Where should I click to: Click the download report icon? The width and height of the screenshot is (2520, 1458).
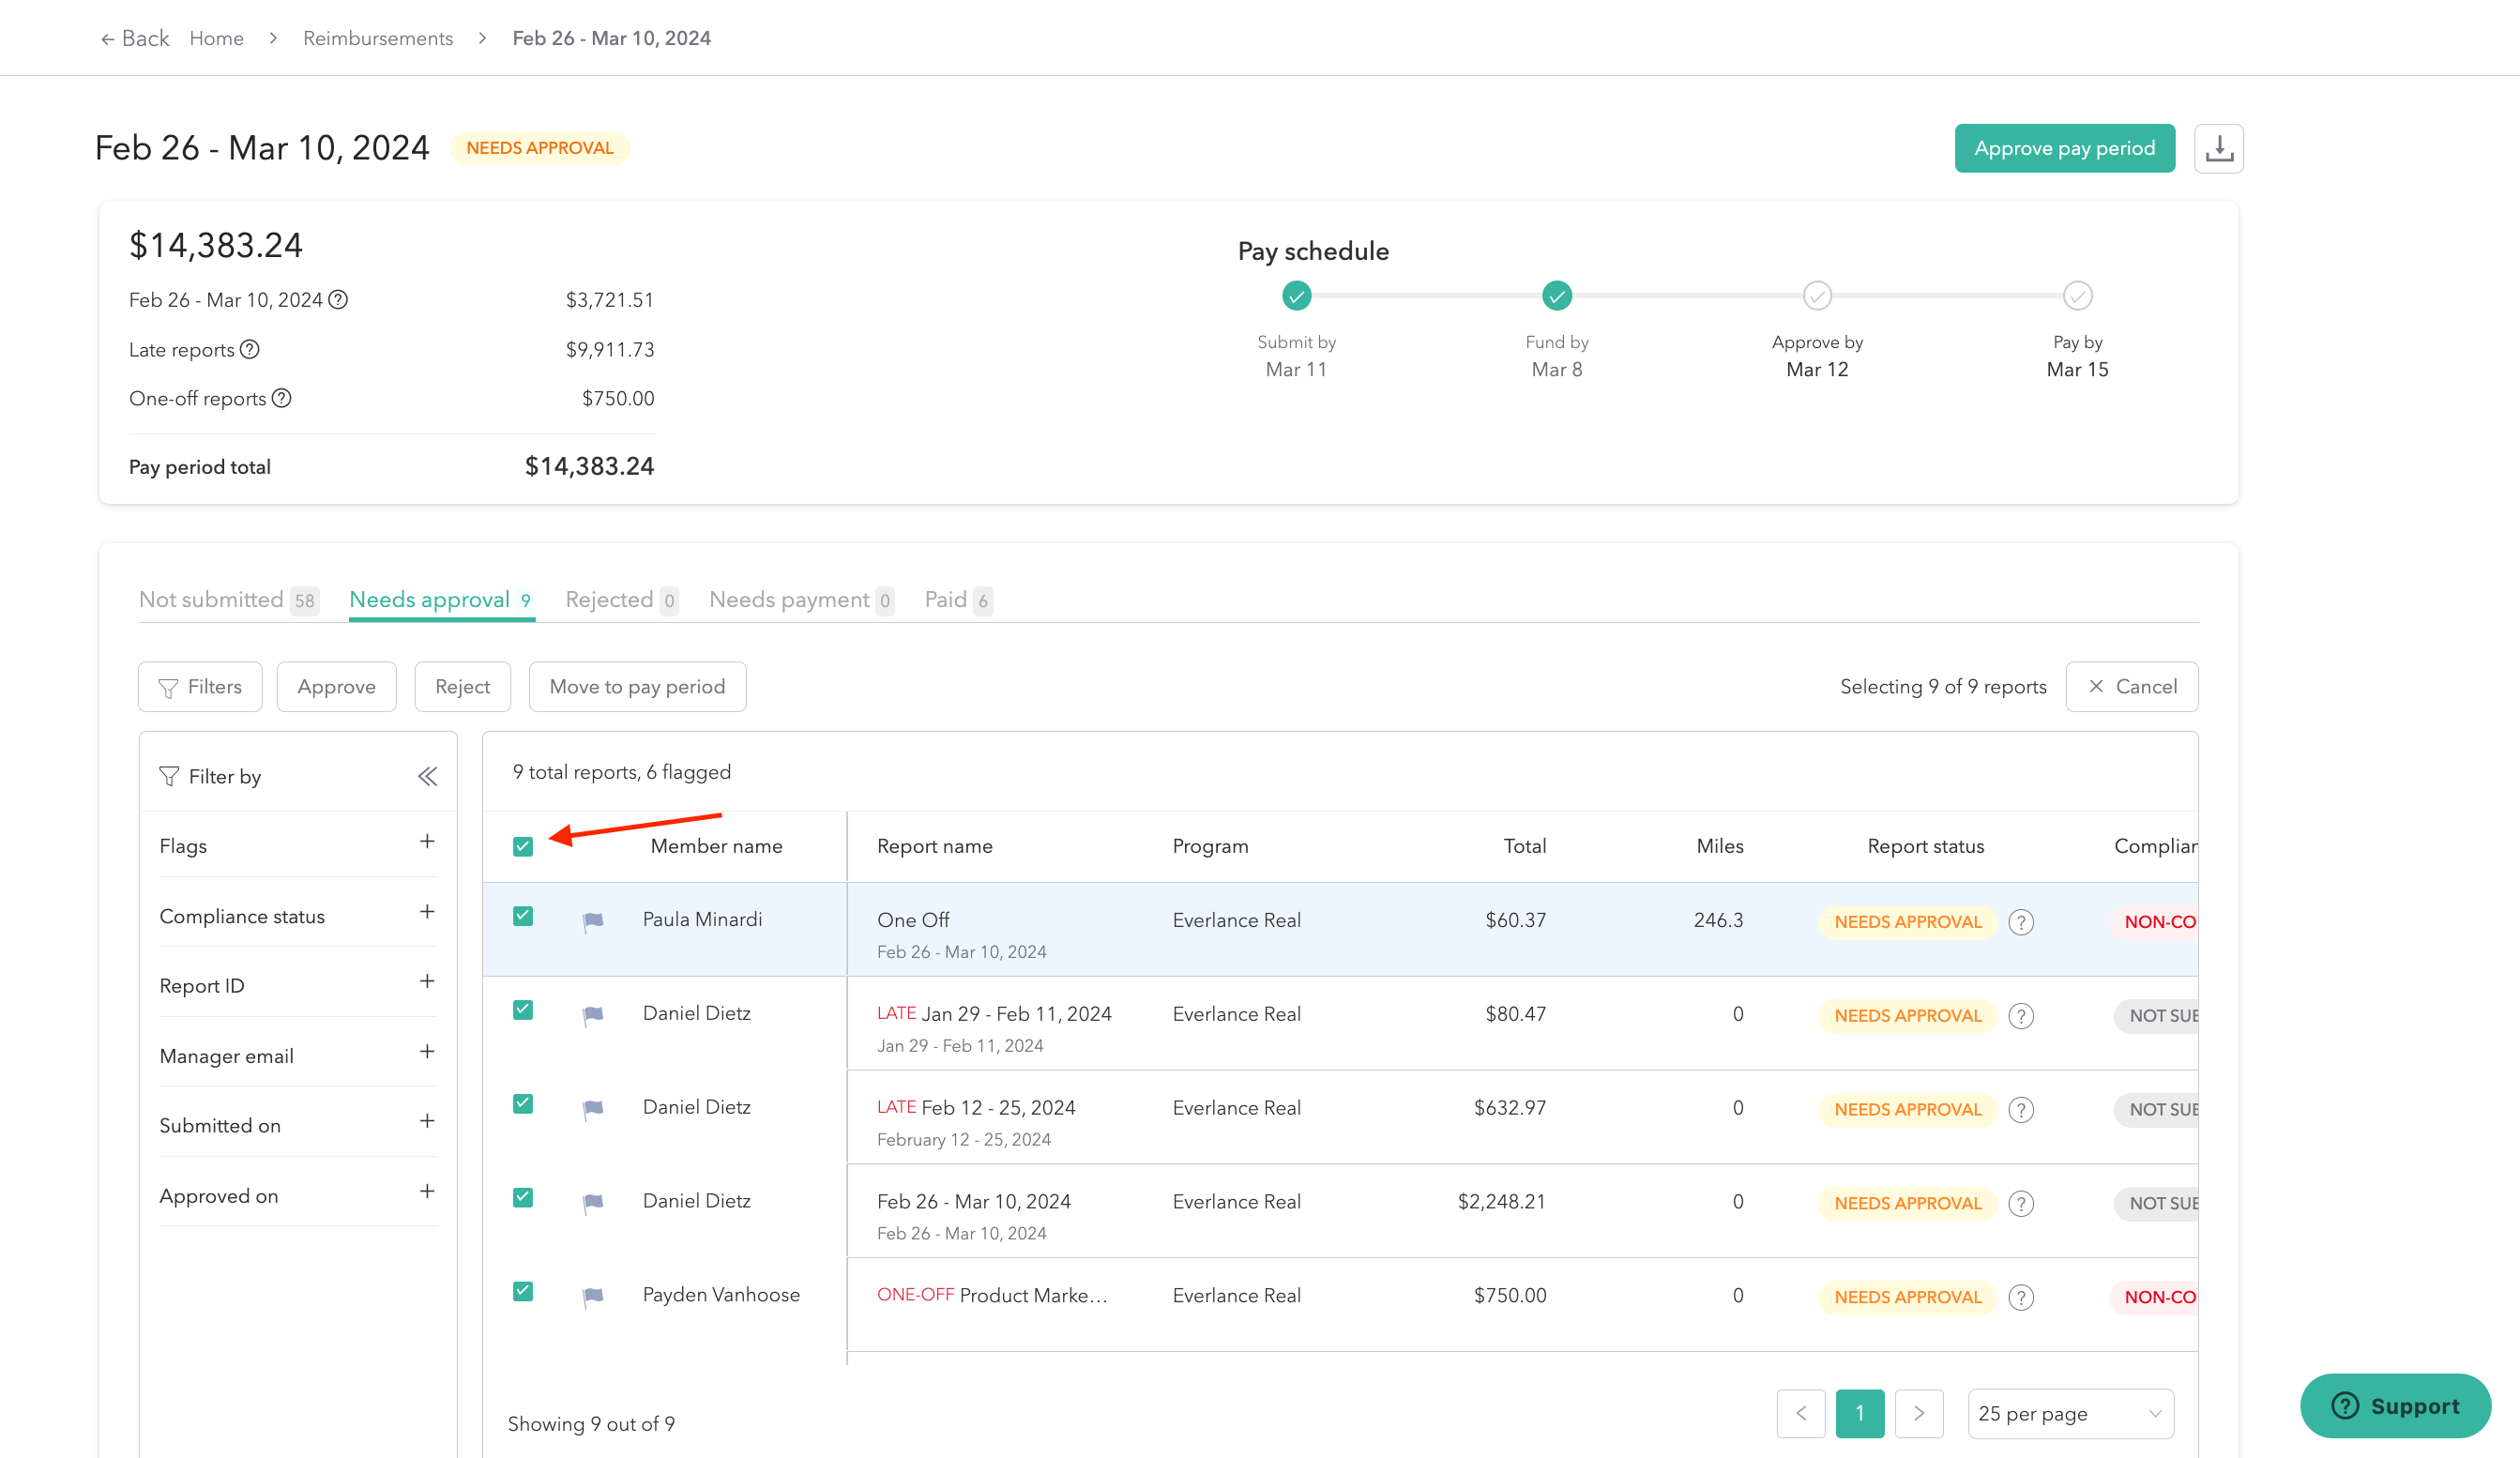click(2218, 148)
